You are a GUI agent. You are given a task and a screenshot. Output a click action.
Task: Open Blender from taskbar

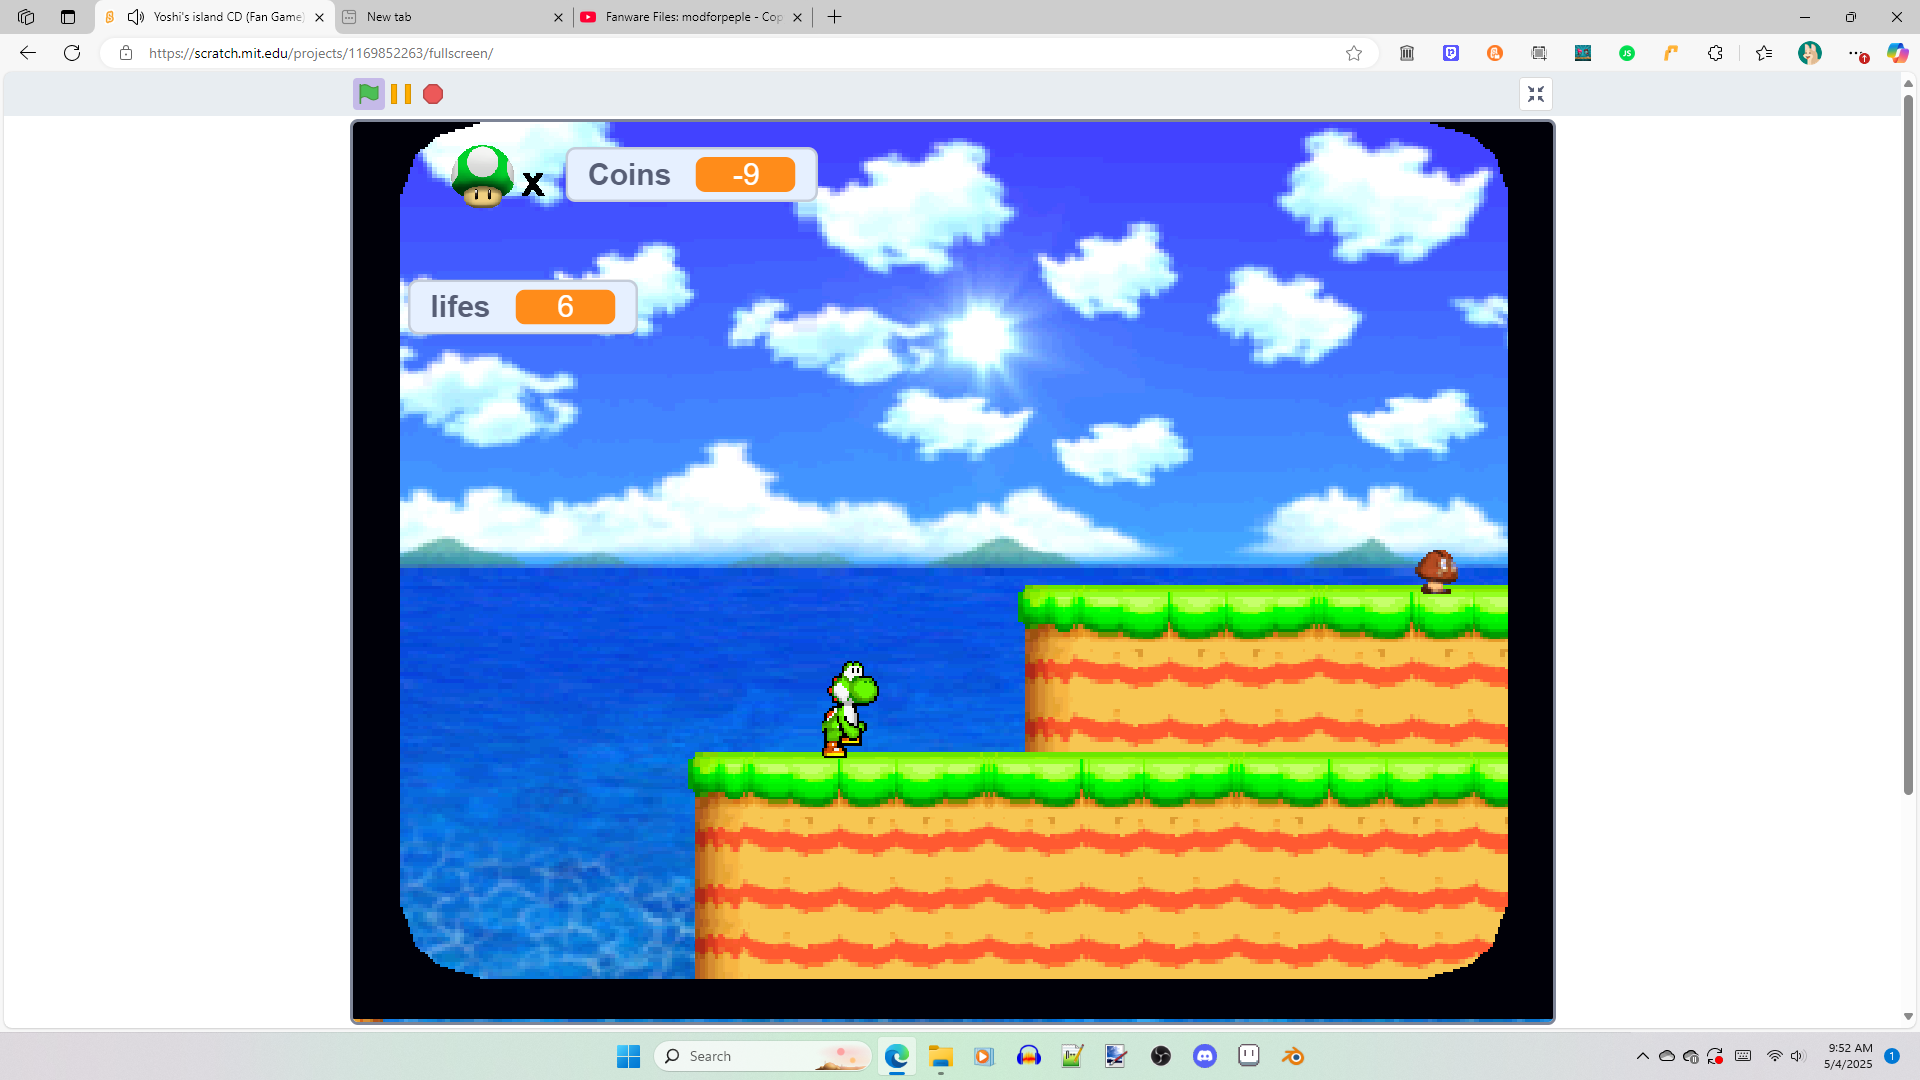(x=1293, y=1056)
